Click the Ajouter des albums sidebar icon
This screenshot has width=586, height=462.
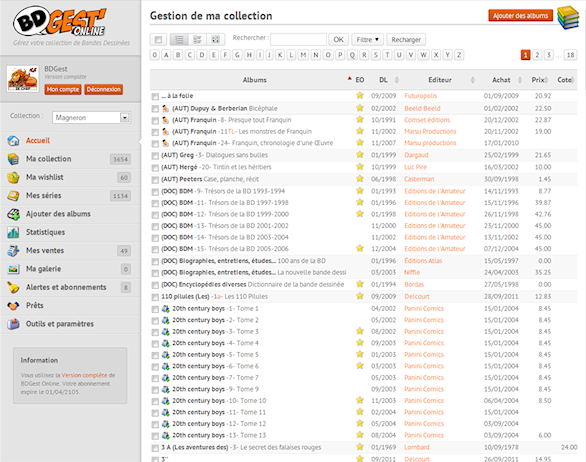point(13,214)
